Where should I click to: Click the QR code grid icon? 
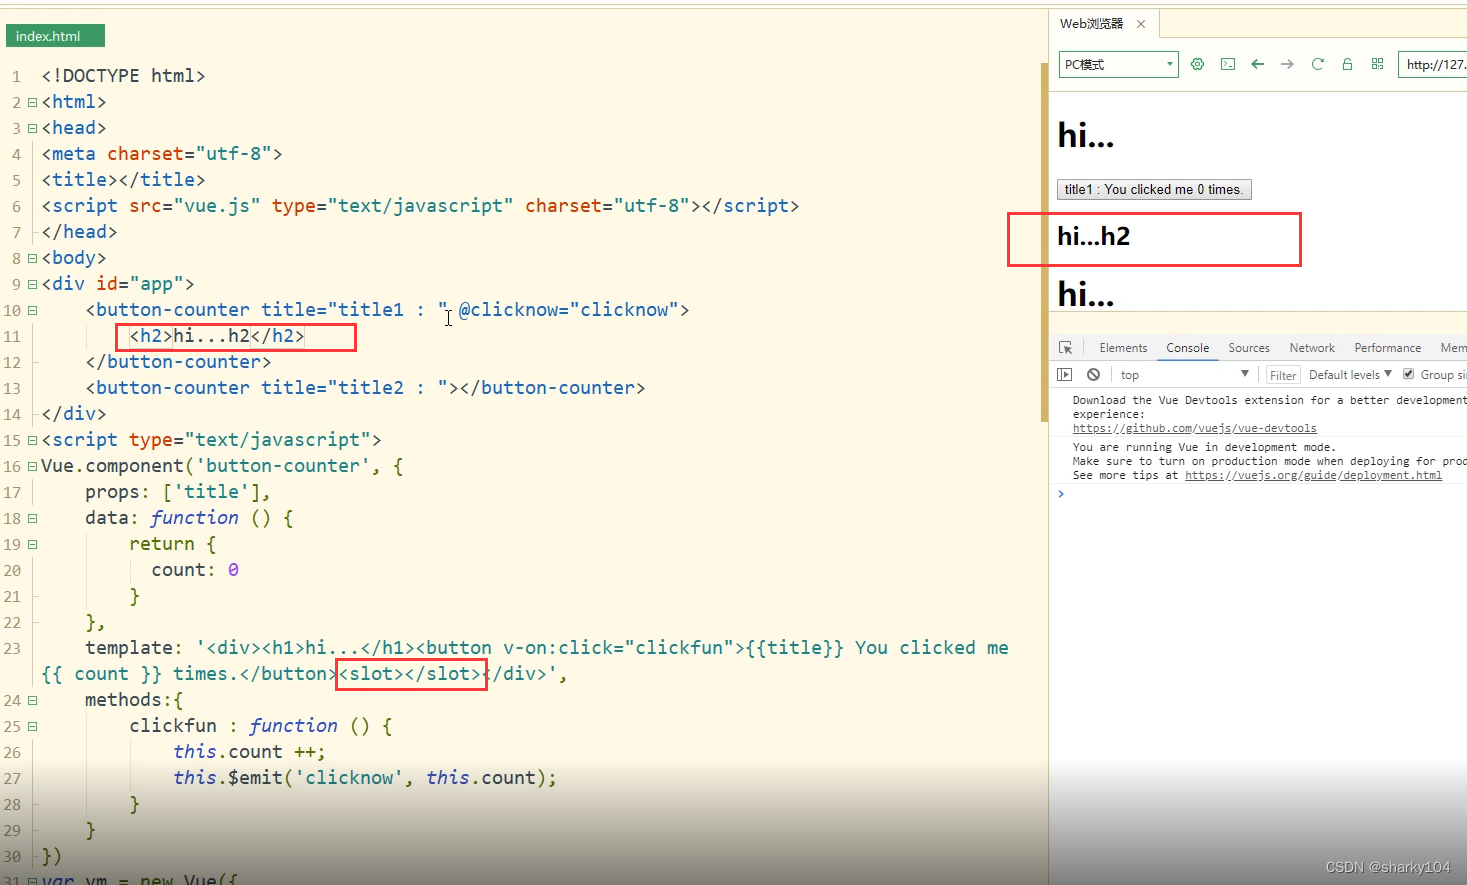pyautogui.click(x=1377, y=64)
